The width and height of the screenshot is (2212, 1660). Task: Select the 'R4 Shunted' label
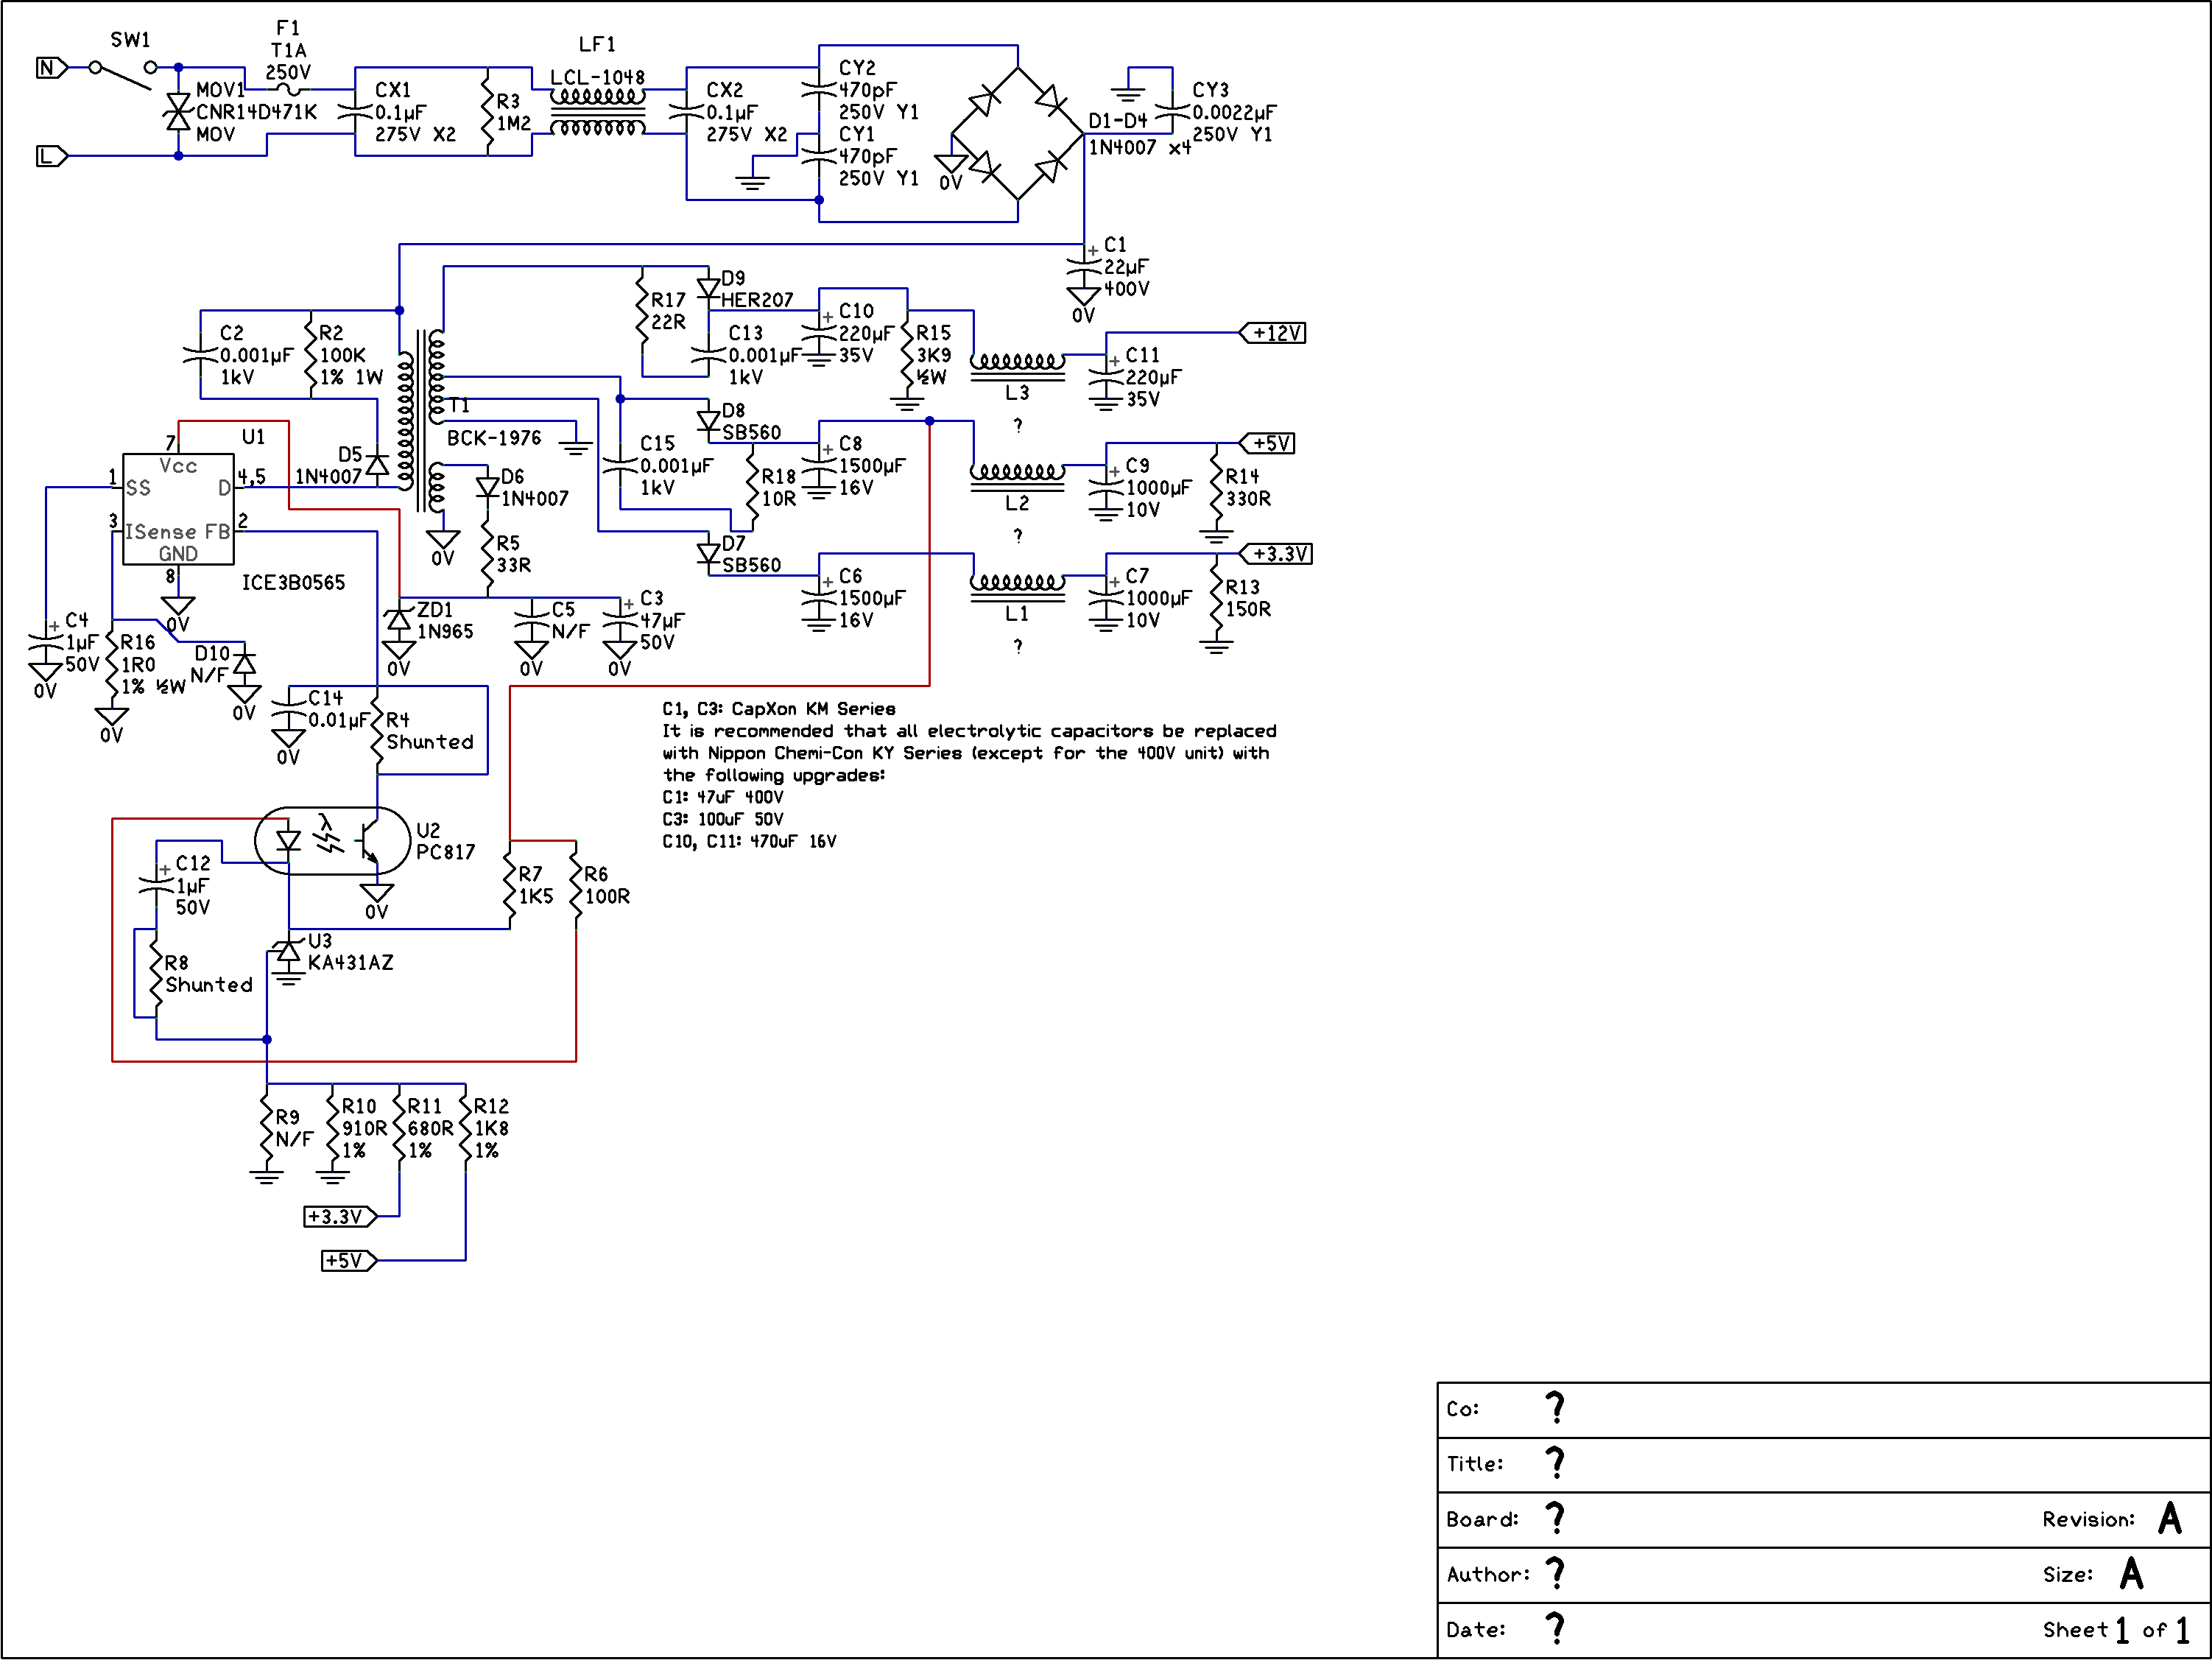430,731
